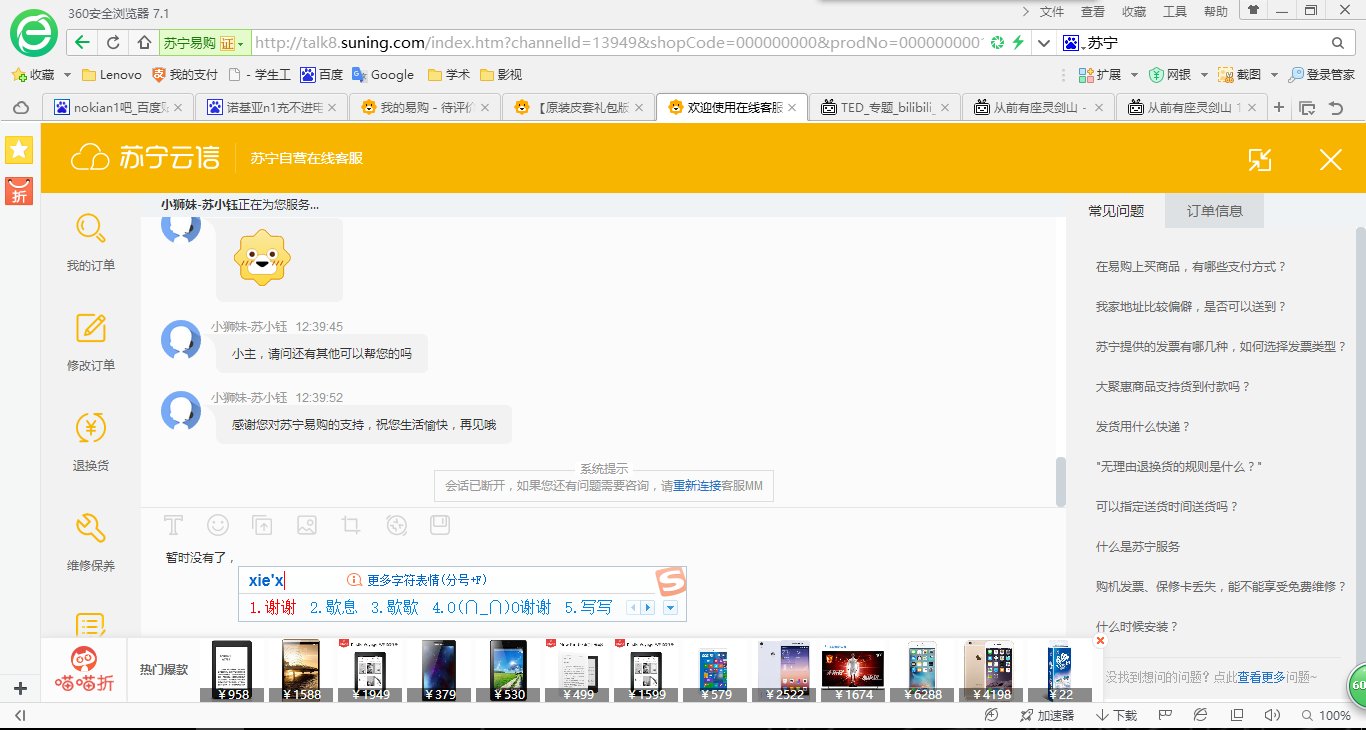Expand the address bar history dropdown chevron
The width and height of the screenshot is (1366, 730).
1044,43
